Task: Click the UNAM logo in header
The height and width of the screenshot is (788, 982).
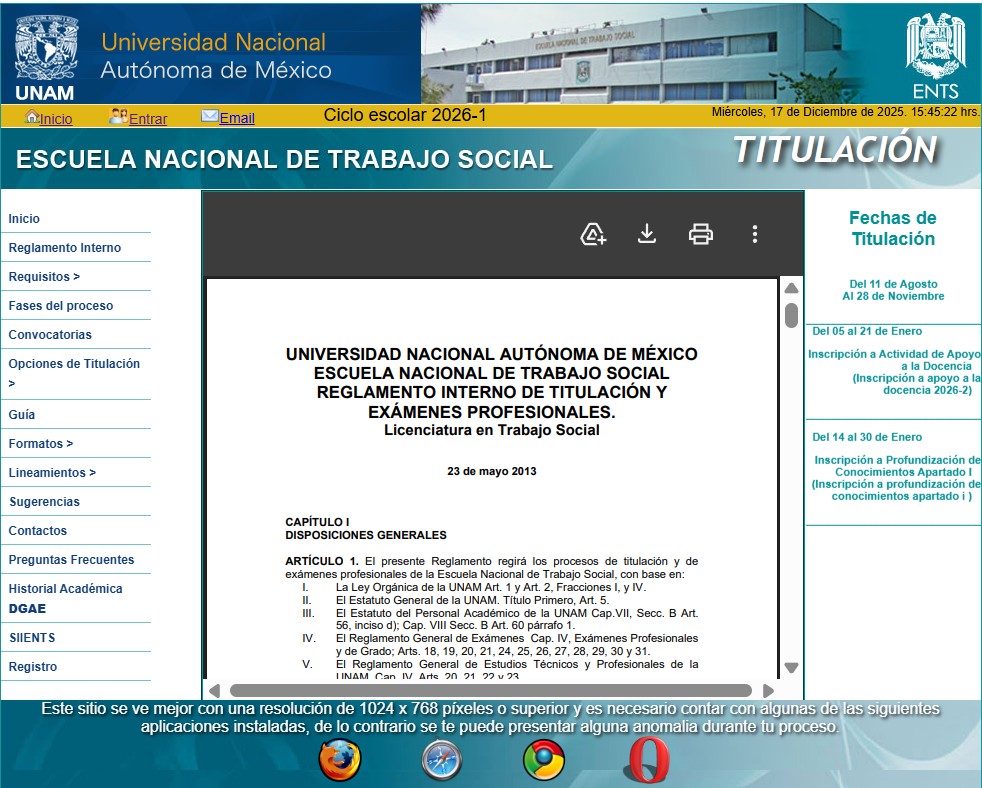Action: click(x=46, y=58)
